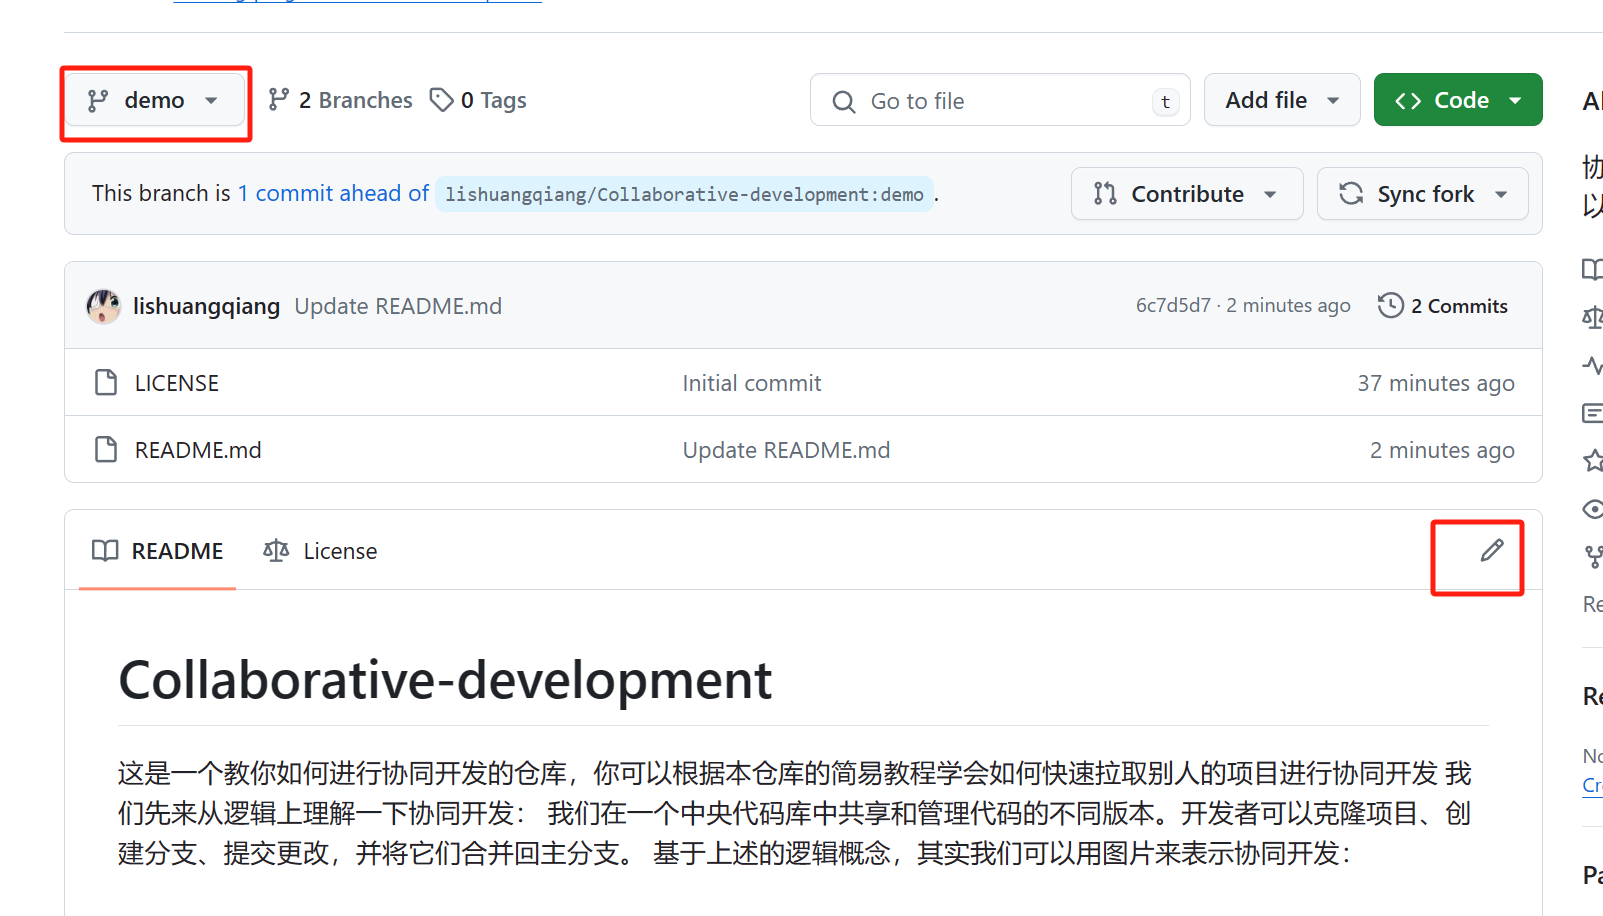Click the commit history clock icon

tap(1390, 305)
